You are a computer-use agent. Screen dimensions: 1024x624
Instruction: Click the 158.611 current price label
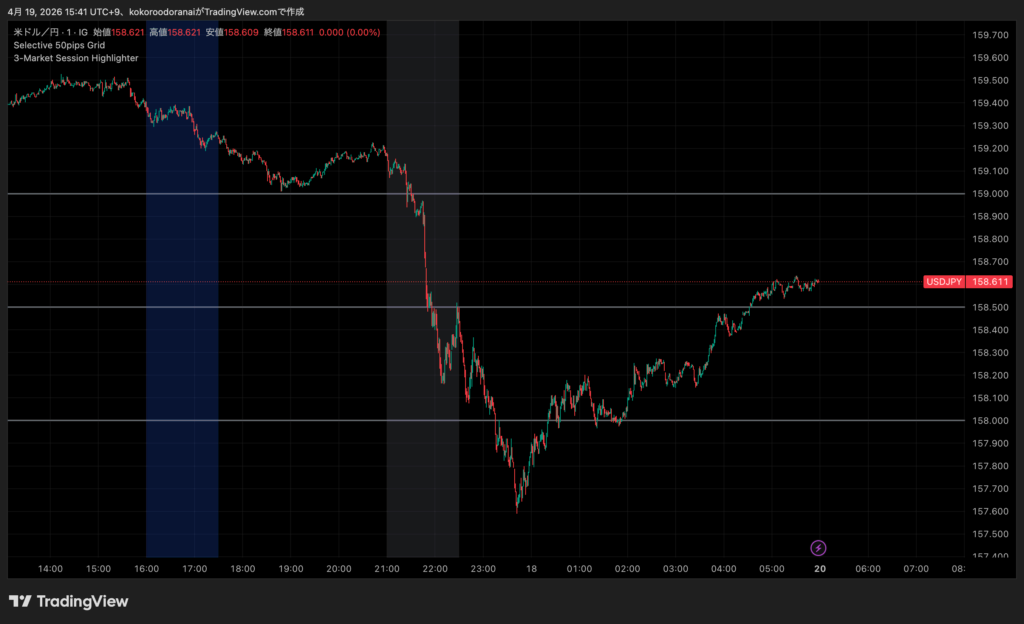988,282
